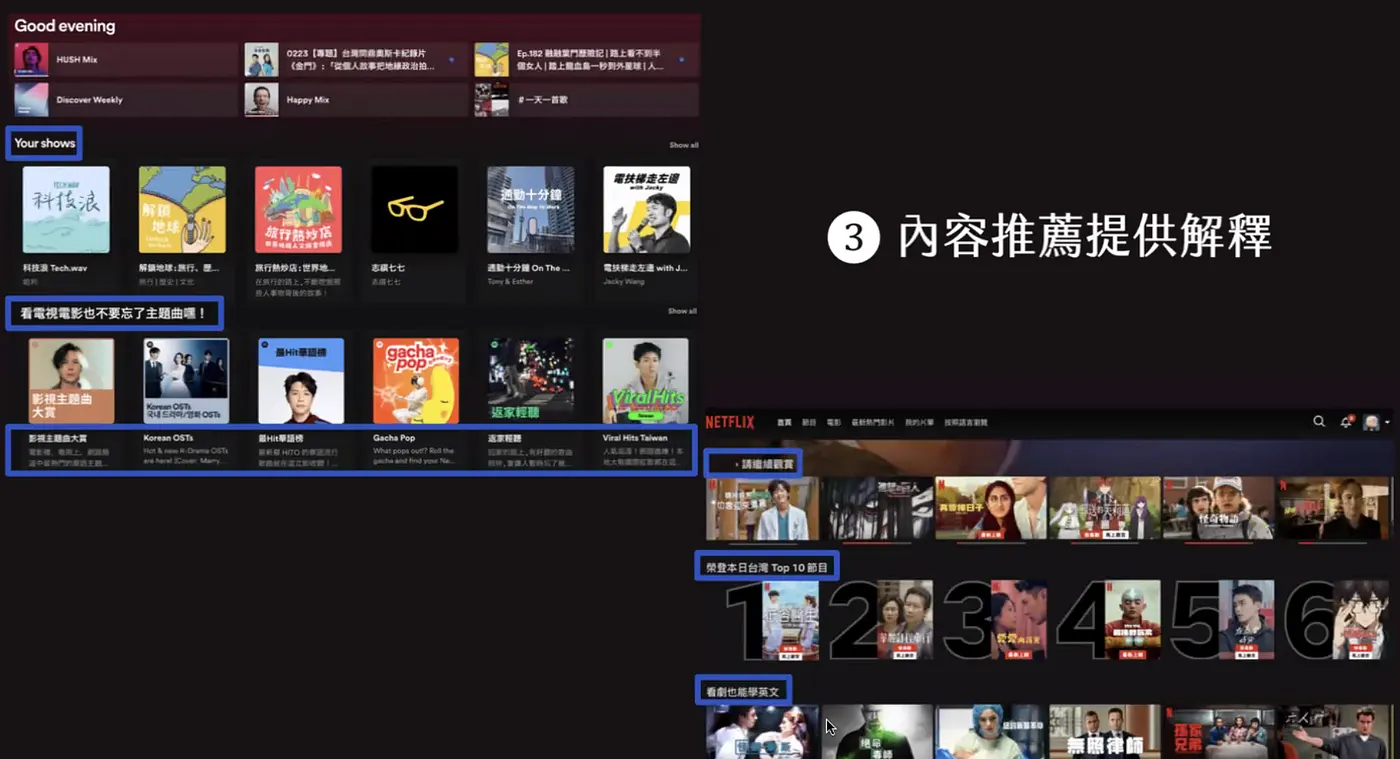1400x759 pixels.
Task: Open Netflix 按照語言瀏覽 tab
Action: [x=965, y=423]
